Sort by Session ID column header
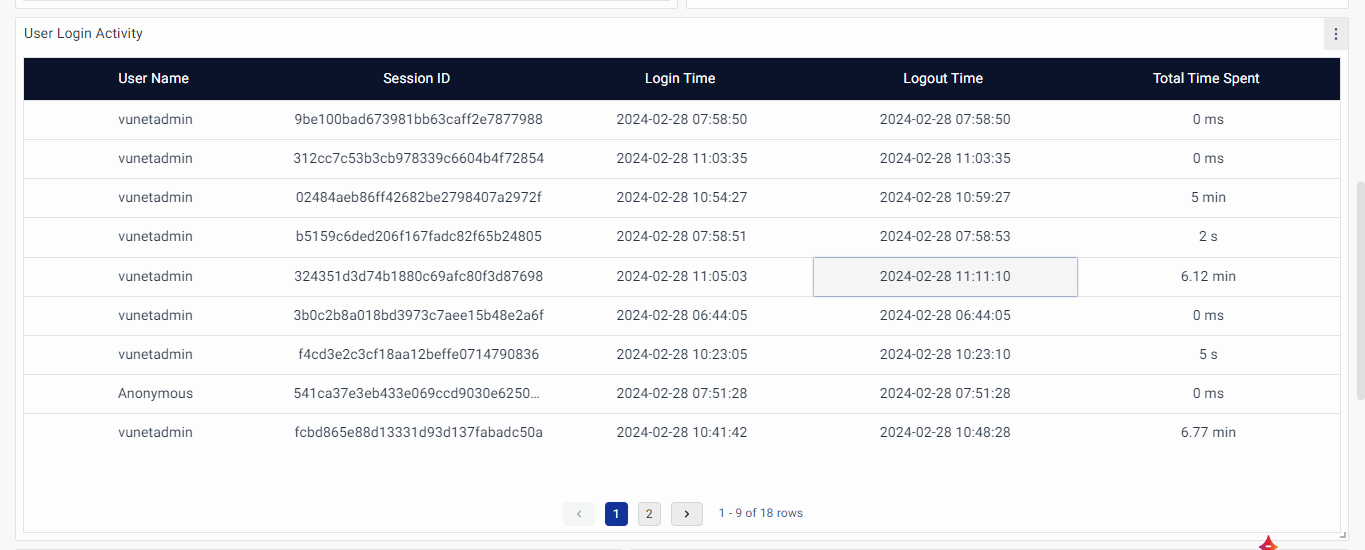 coord(416,79)
